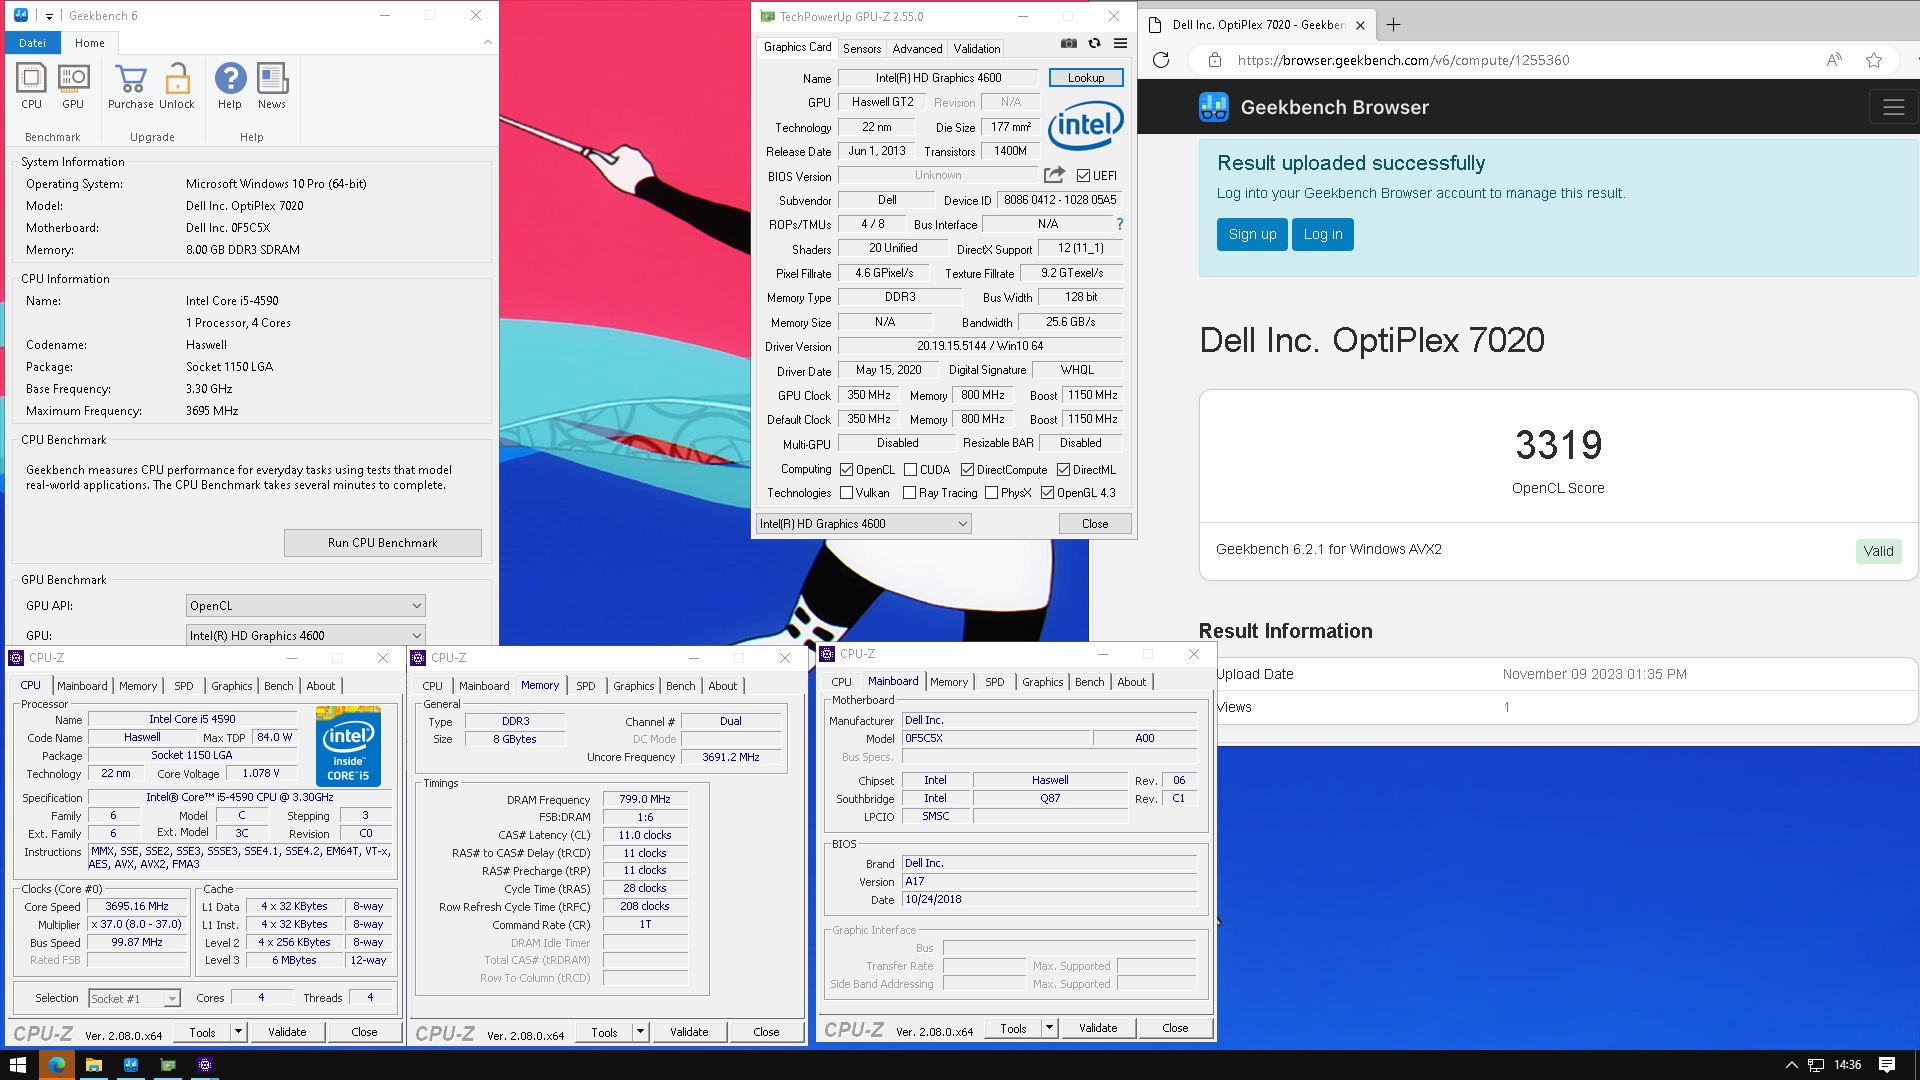This screenshot has width=1920, height=1080.
Task: Click the Edge browser taskbar icon
Action: (57, 1065)
